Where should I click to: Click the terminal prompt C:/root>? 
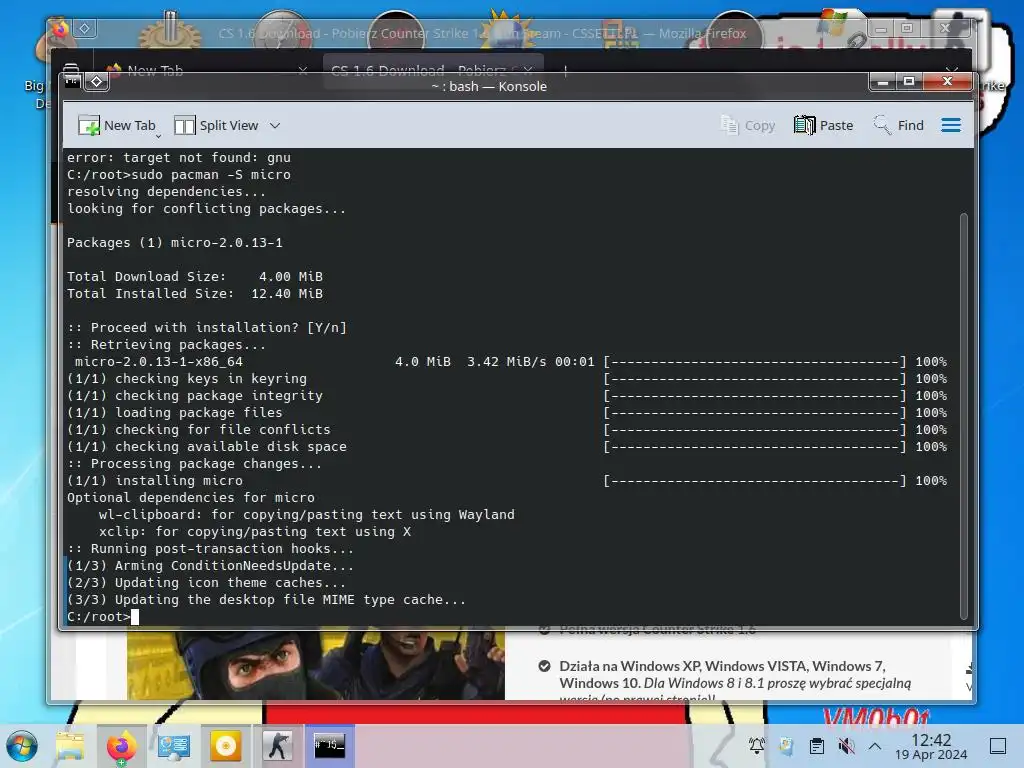click(98, 616)
